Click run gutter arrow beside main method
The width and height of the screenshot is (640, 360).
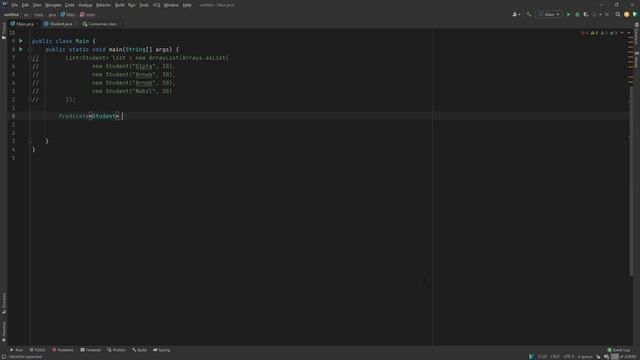pos(21,49)
